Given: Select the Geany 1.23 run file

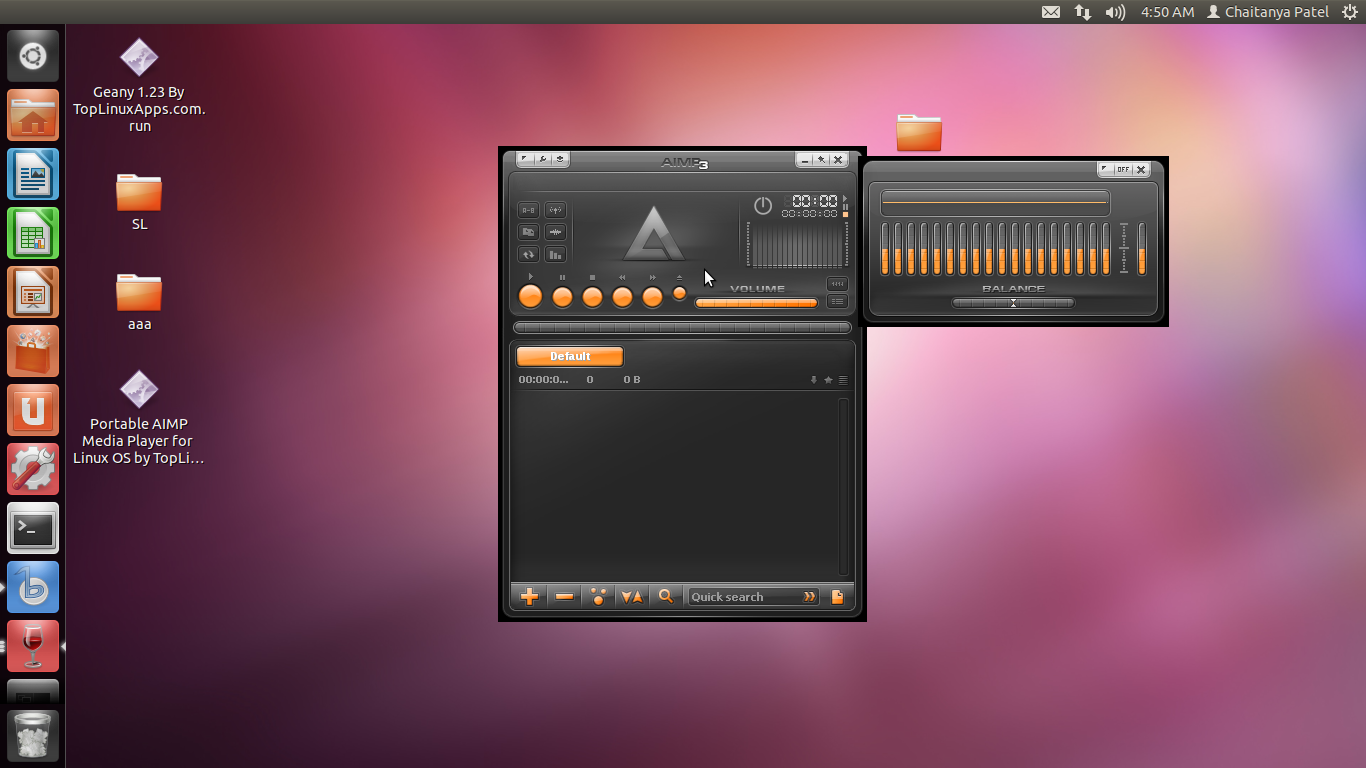Looking at the screenshot, I should click(x=139, y=86).
